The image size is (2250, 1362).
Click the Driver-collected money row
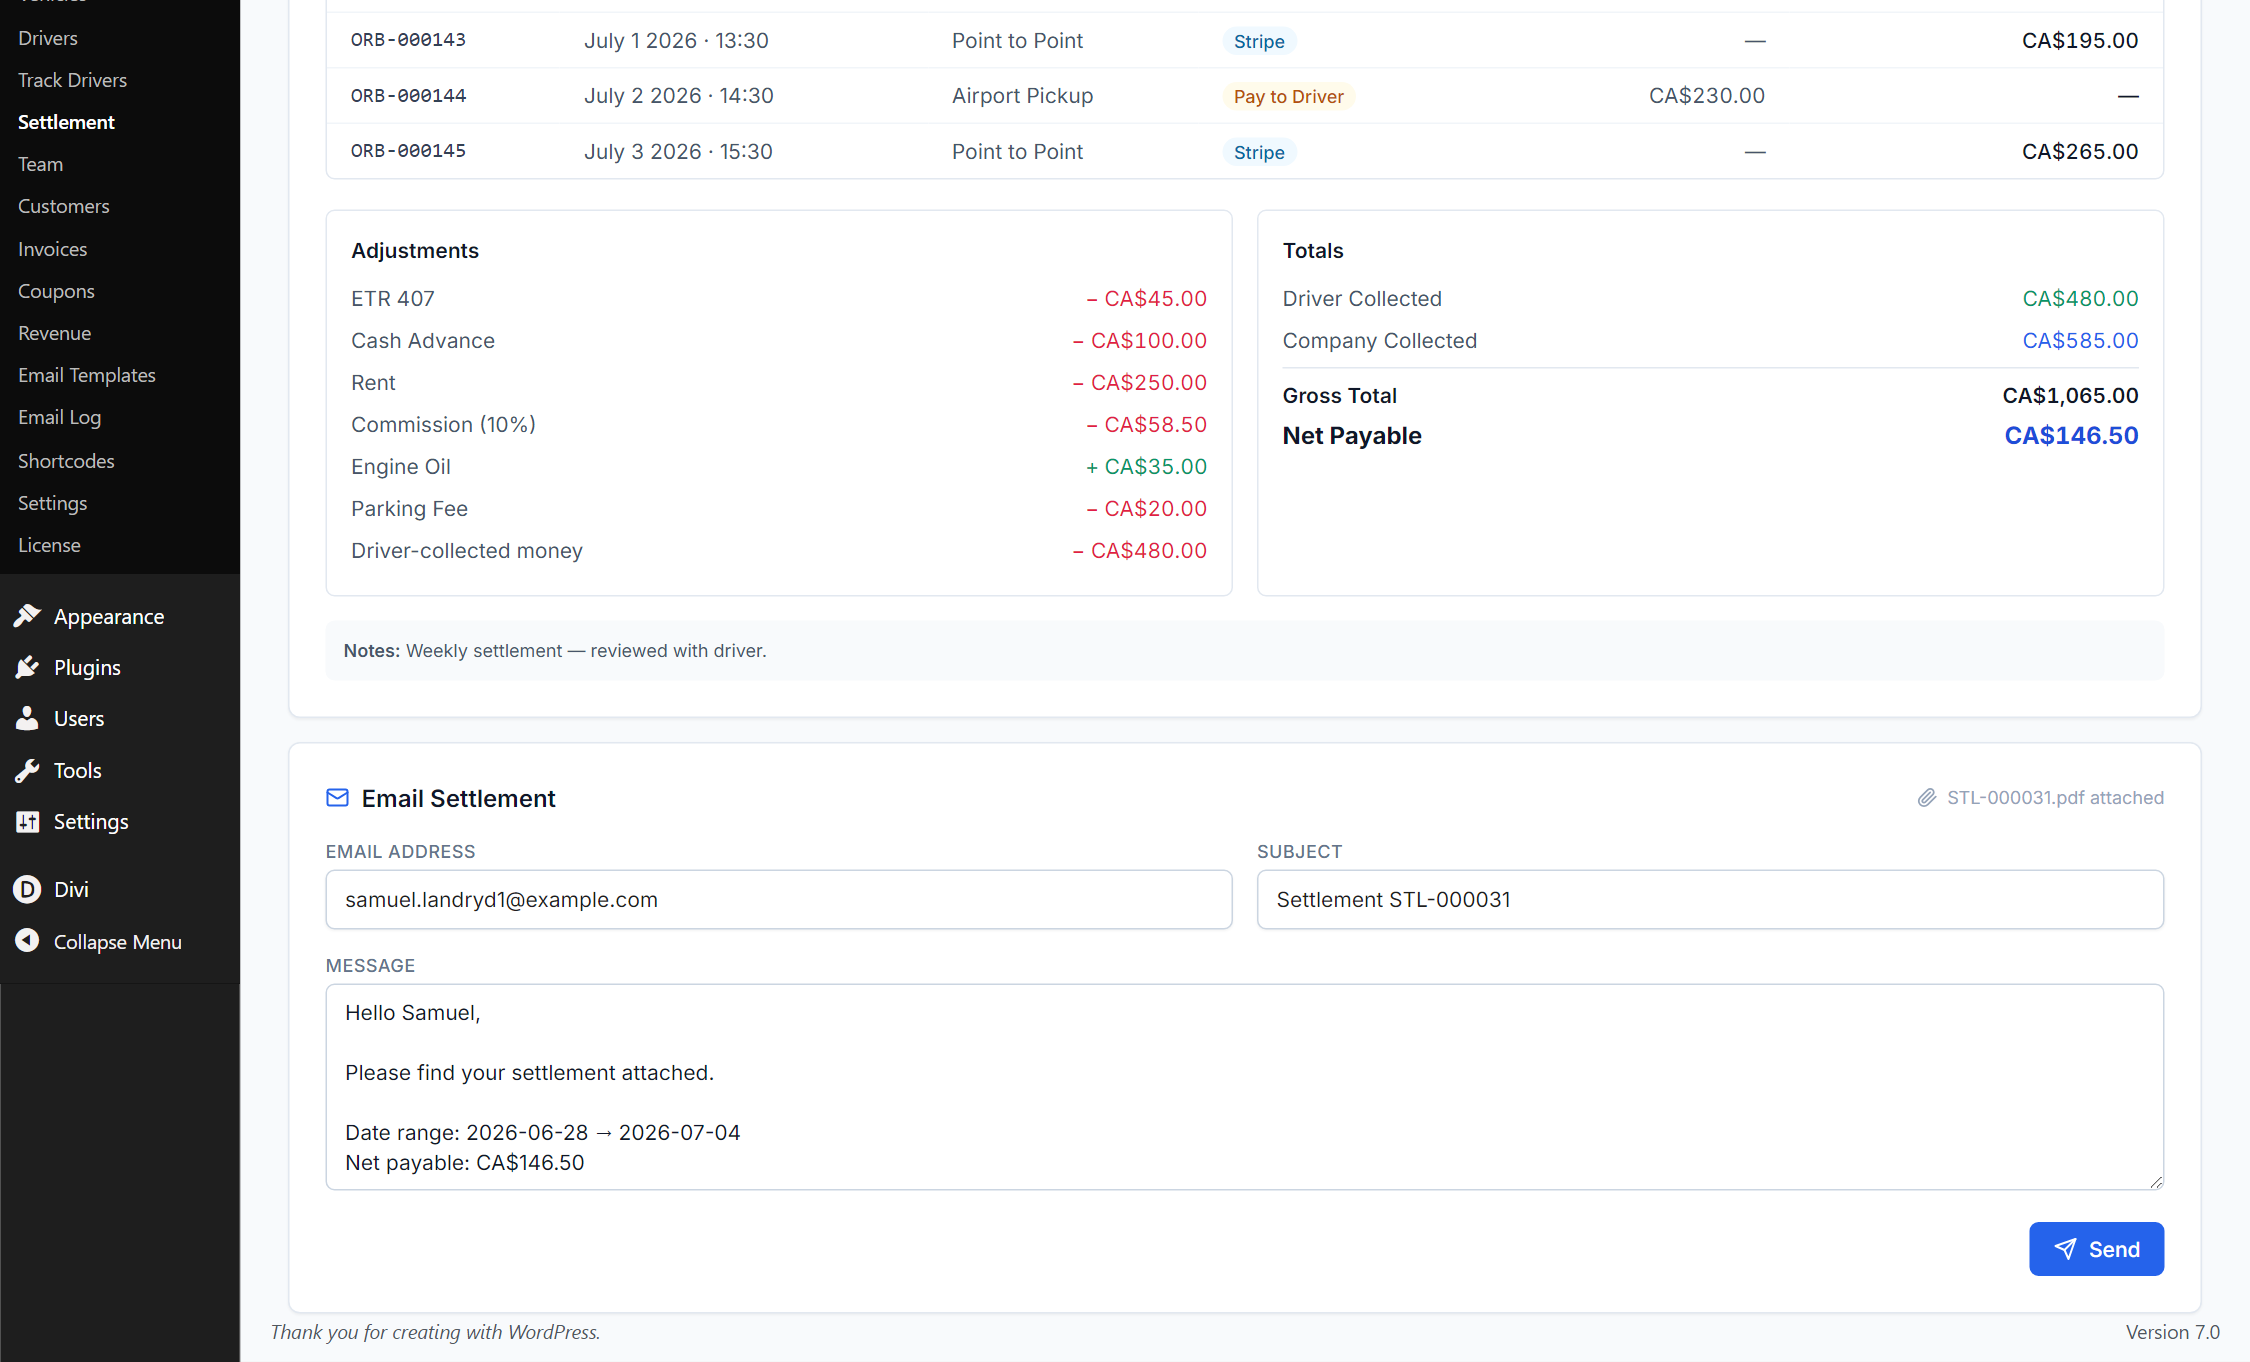click(779, 551)
